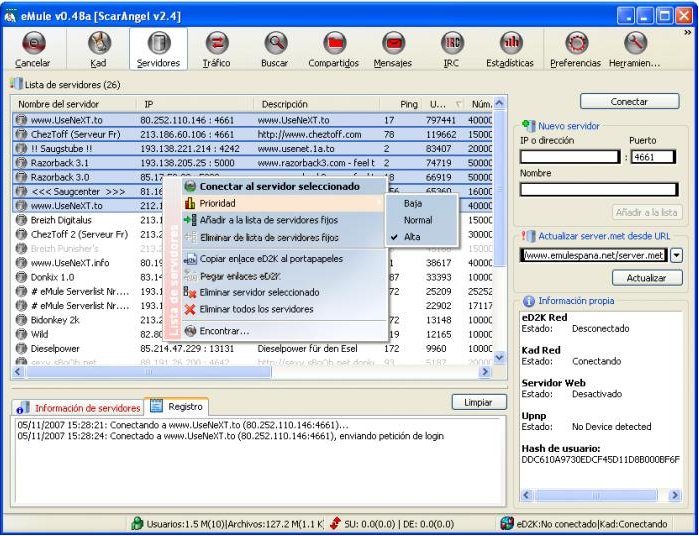
Task: Choose Pegar enlaces eD2K
Action: [284, 276]
